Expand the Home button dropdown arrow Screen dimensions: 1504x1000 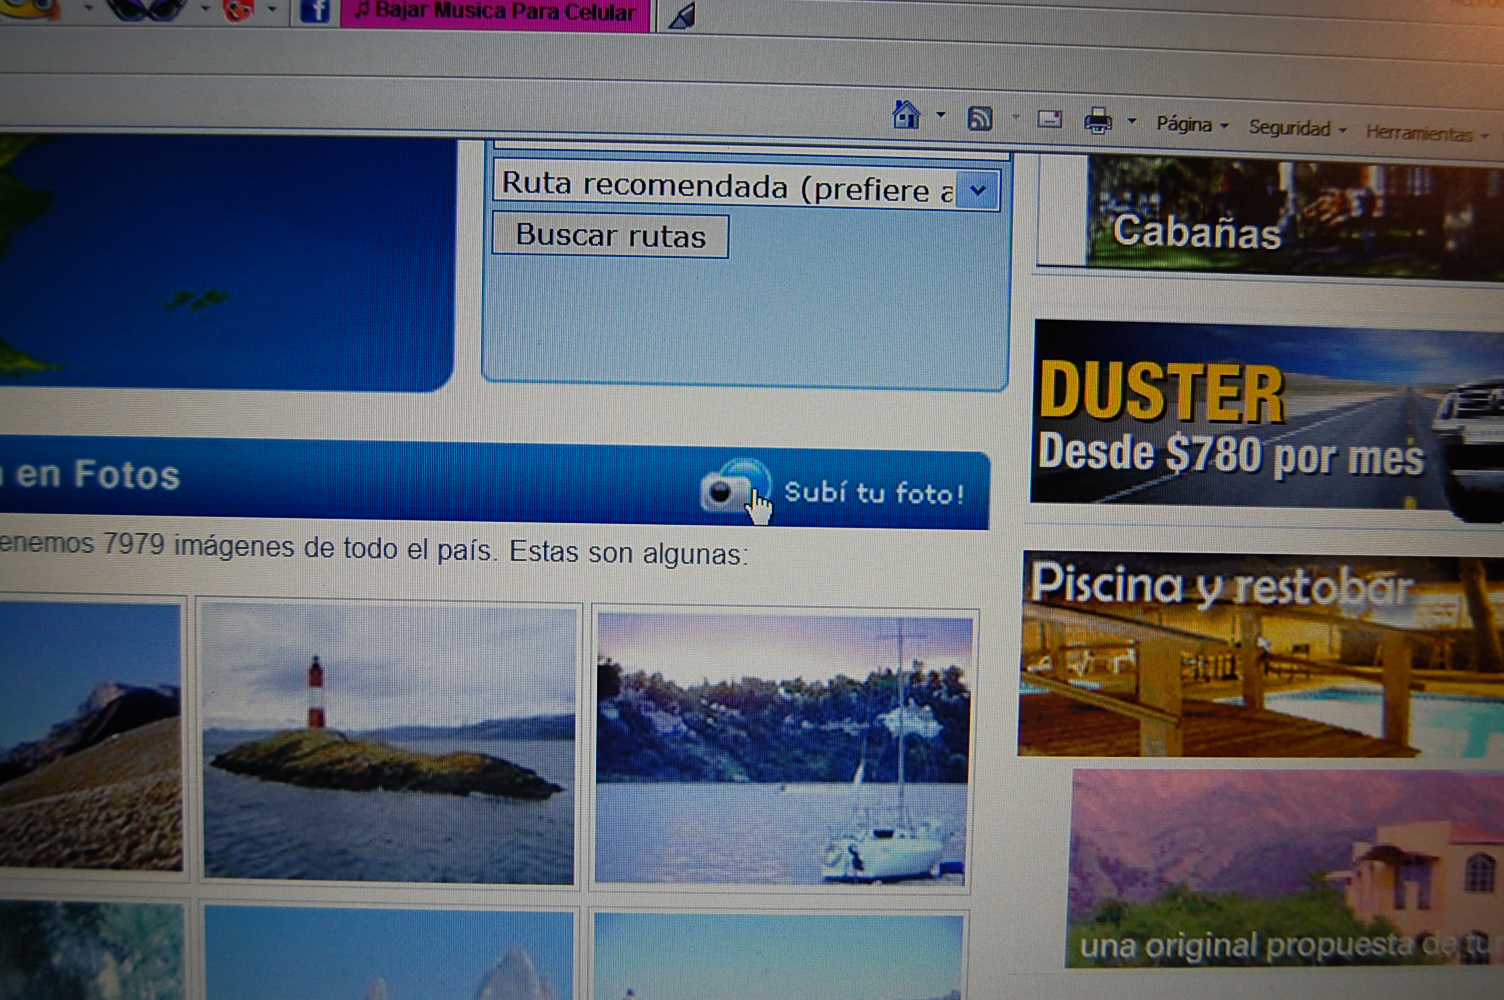pos(940,116)
